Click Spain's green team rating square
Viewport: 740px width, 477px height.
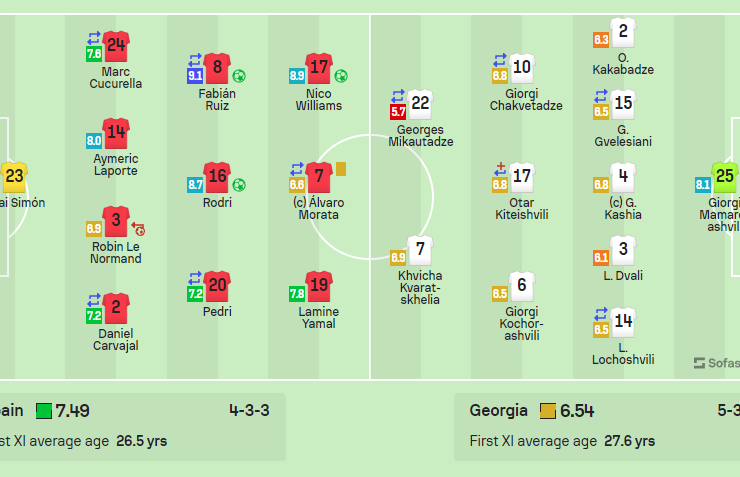tap(44, 411)
